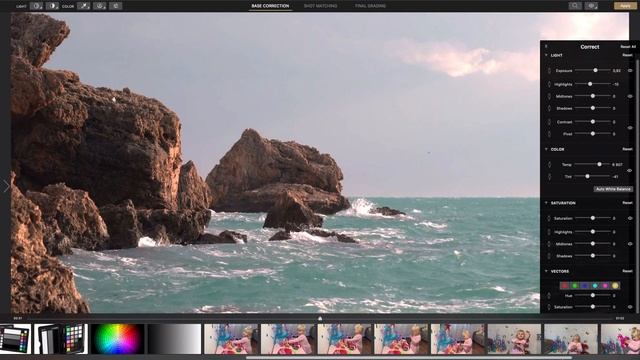
Task: Select the color checker chart thumbnail
Action: pyautogui.click(x=61, y=339)
